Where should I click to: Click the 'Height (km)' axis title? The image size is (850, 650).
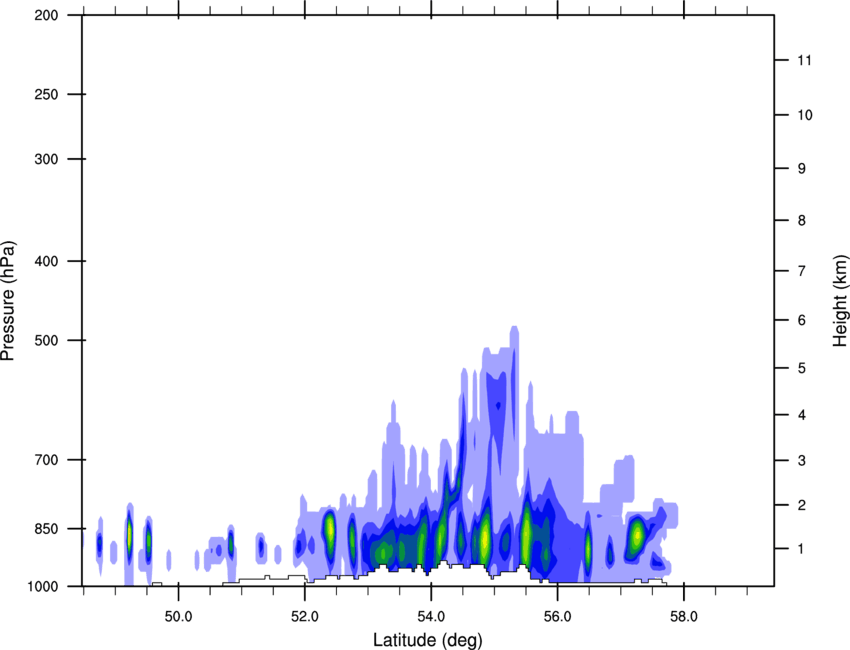(840, 301)
